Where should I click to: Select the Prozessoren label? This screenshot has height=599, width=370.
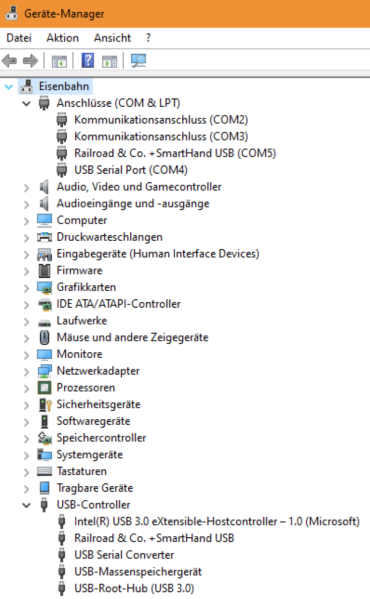pyautogui.click(x=86, y=388)
